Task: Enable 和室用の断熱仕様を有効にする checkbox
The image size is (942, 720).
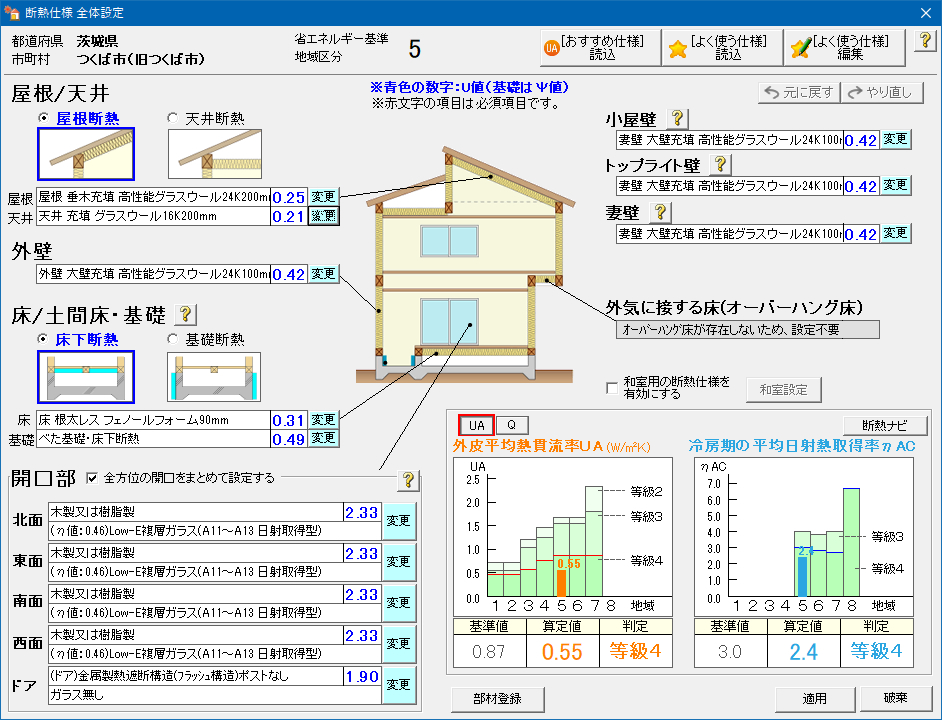Action: [613, 387]
